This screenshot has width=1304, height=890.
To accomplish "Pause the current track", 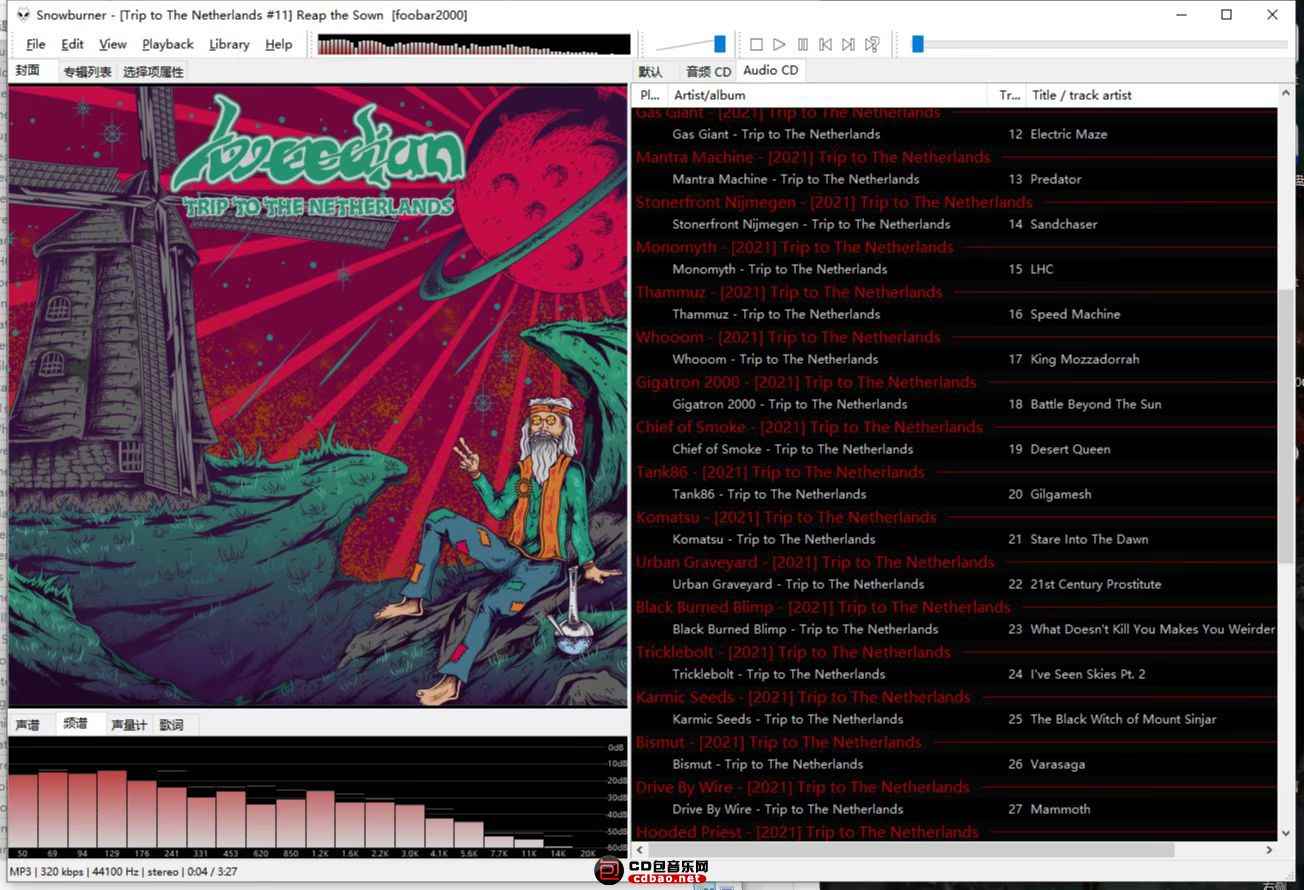I will pos(802,44).
